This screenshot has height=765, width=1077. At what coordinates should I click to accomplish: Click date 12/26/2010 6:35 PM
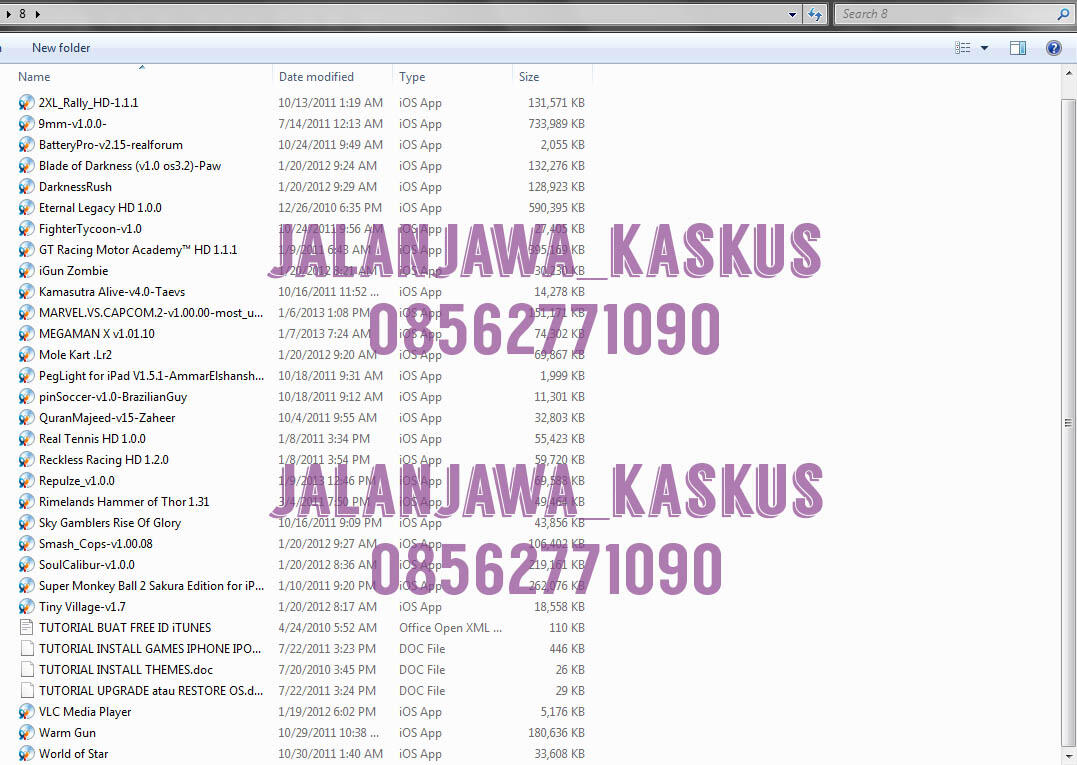[330, 207]
